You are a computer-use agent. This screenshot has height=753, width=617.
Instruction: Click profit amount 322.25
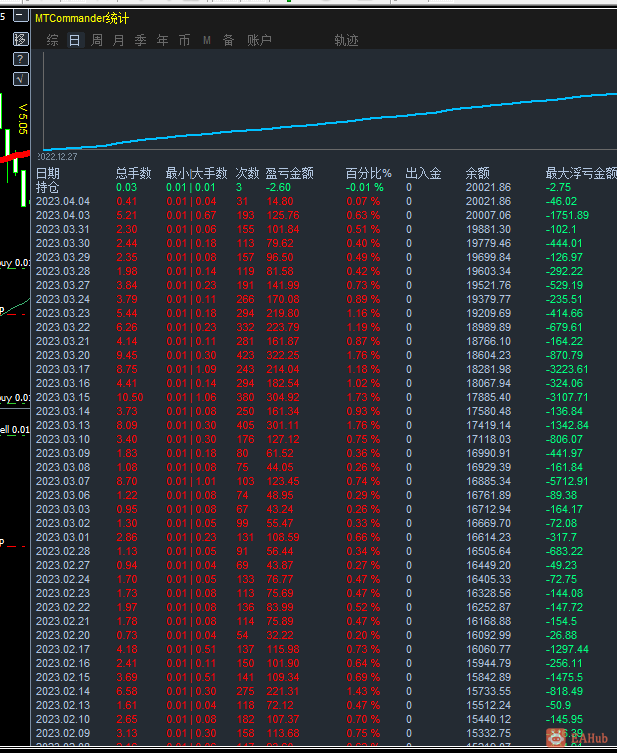pyautogui.click(x=283, y=355)
